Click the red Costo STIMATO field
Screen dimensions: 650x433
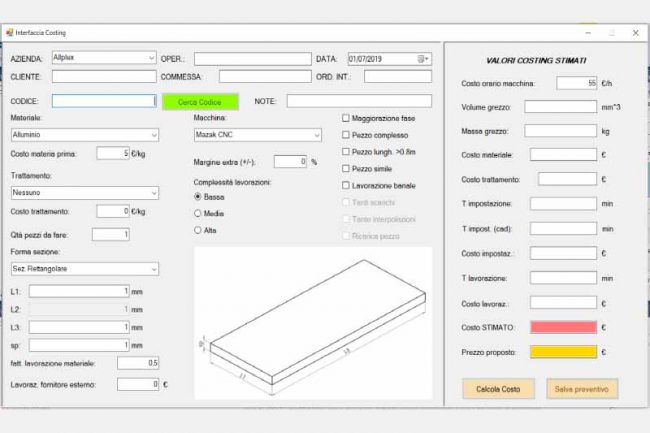pos(563,327)
